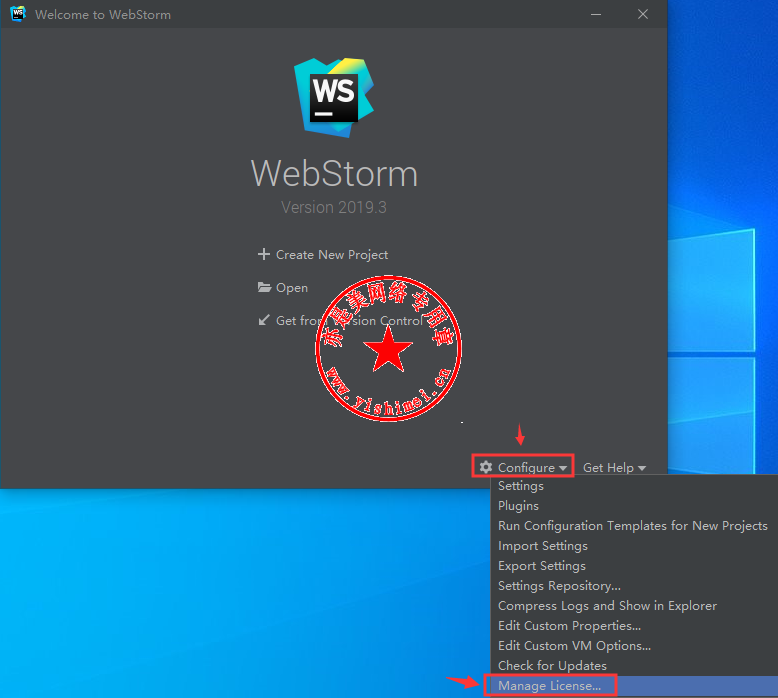Open Edit Custom VM Options...

pos(634,645)
